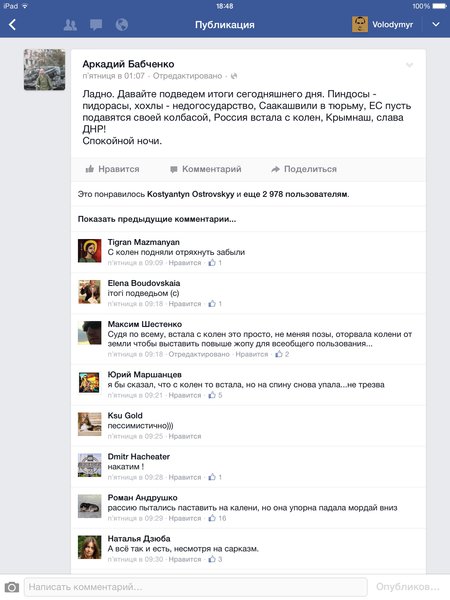Tap the back arrow in header
450x600 pixels.
click(x=12, y=25)
